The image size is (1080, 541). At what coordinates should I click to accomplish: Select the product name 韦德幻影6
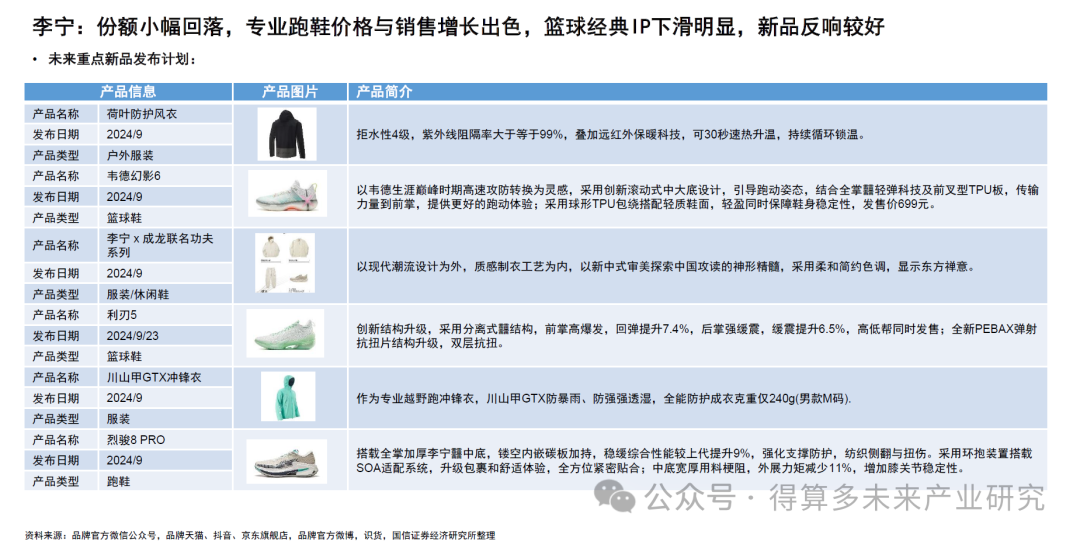pyautogui.click(x=134, y=176)
